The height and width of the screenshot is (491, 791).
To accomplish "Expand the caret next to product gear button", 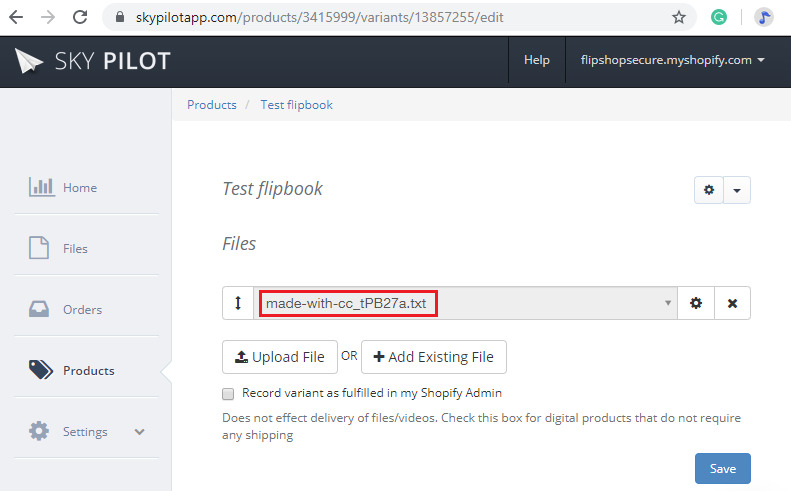I will coord(738,190).
